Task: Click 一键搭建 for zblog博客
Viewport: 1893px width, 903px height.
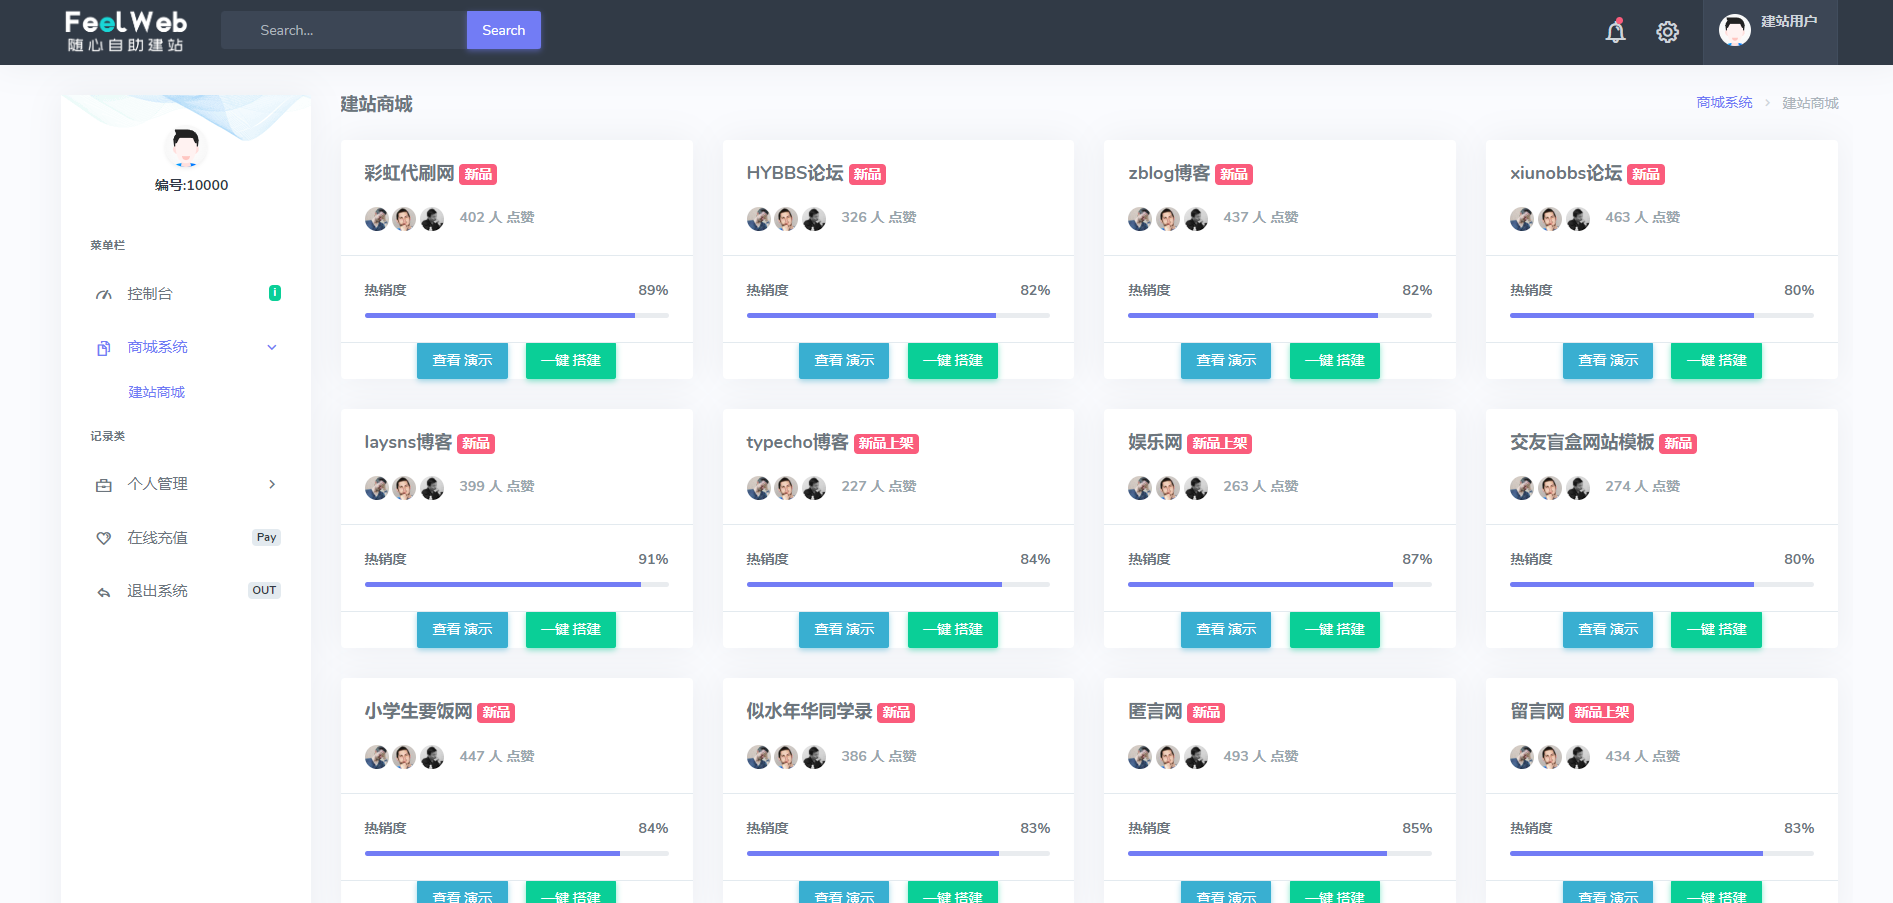Action: tap(1334, 360)
